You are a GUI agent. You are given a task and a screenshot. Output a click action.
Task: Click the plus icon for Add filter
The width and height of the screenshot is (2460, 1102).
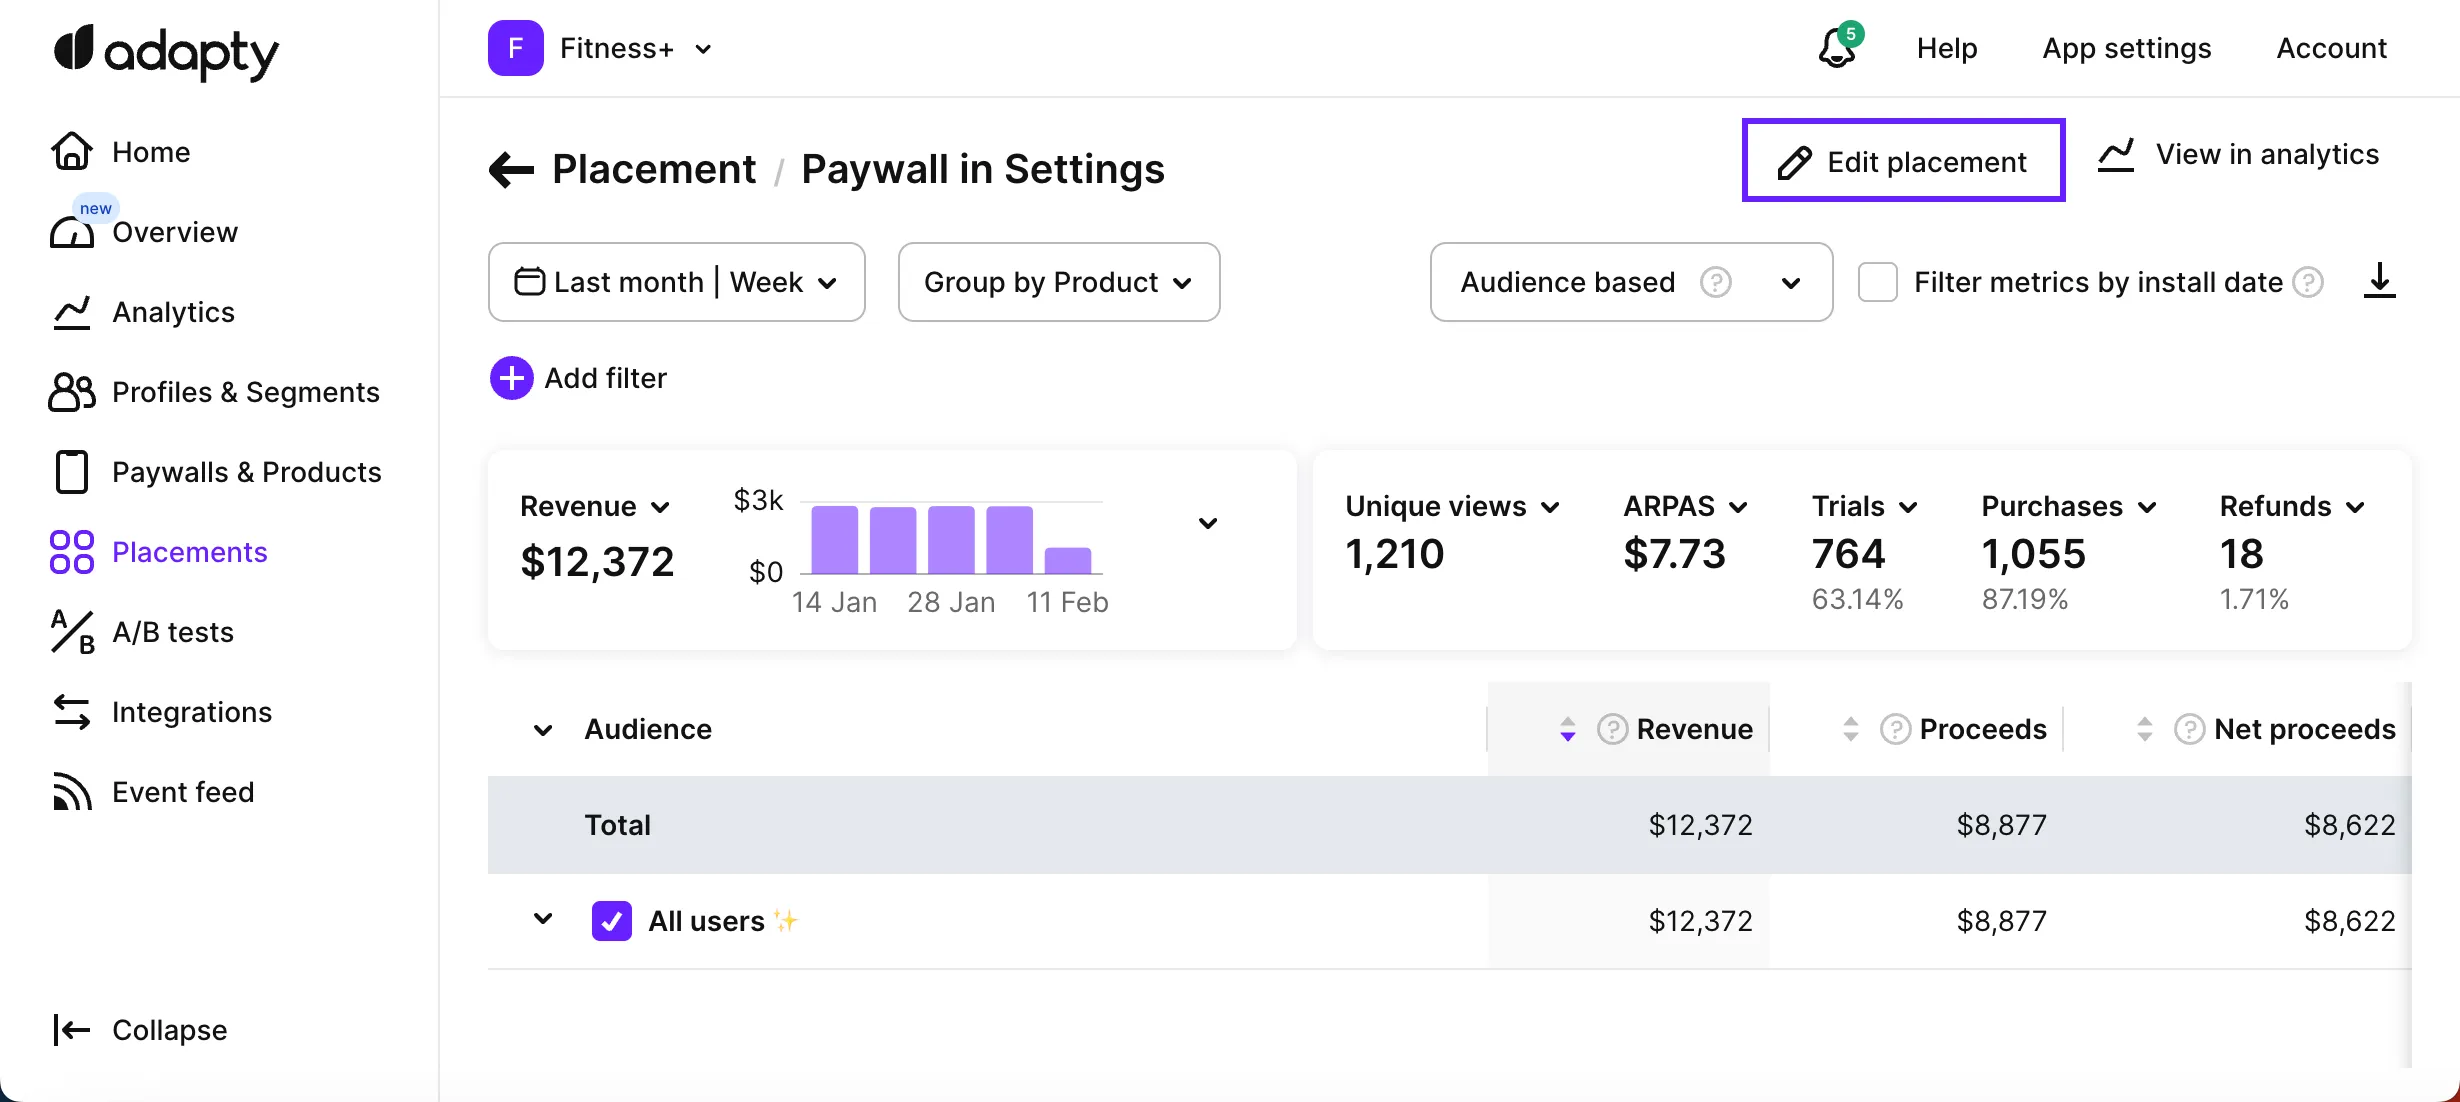click(511, 378)
